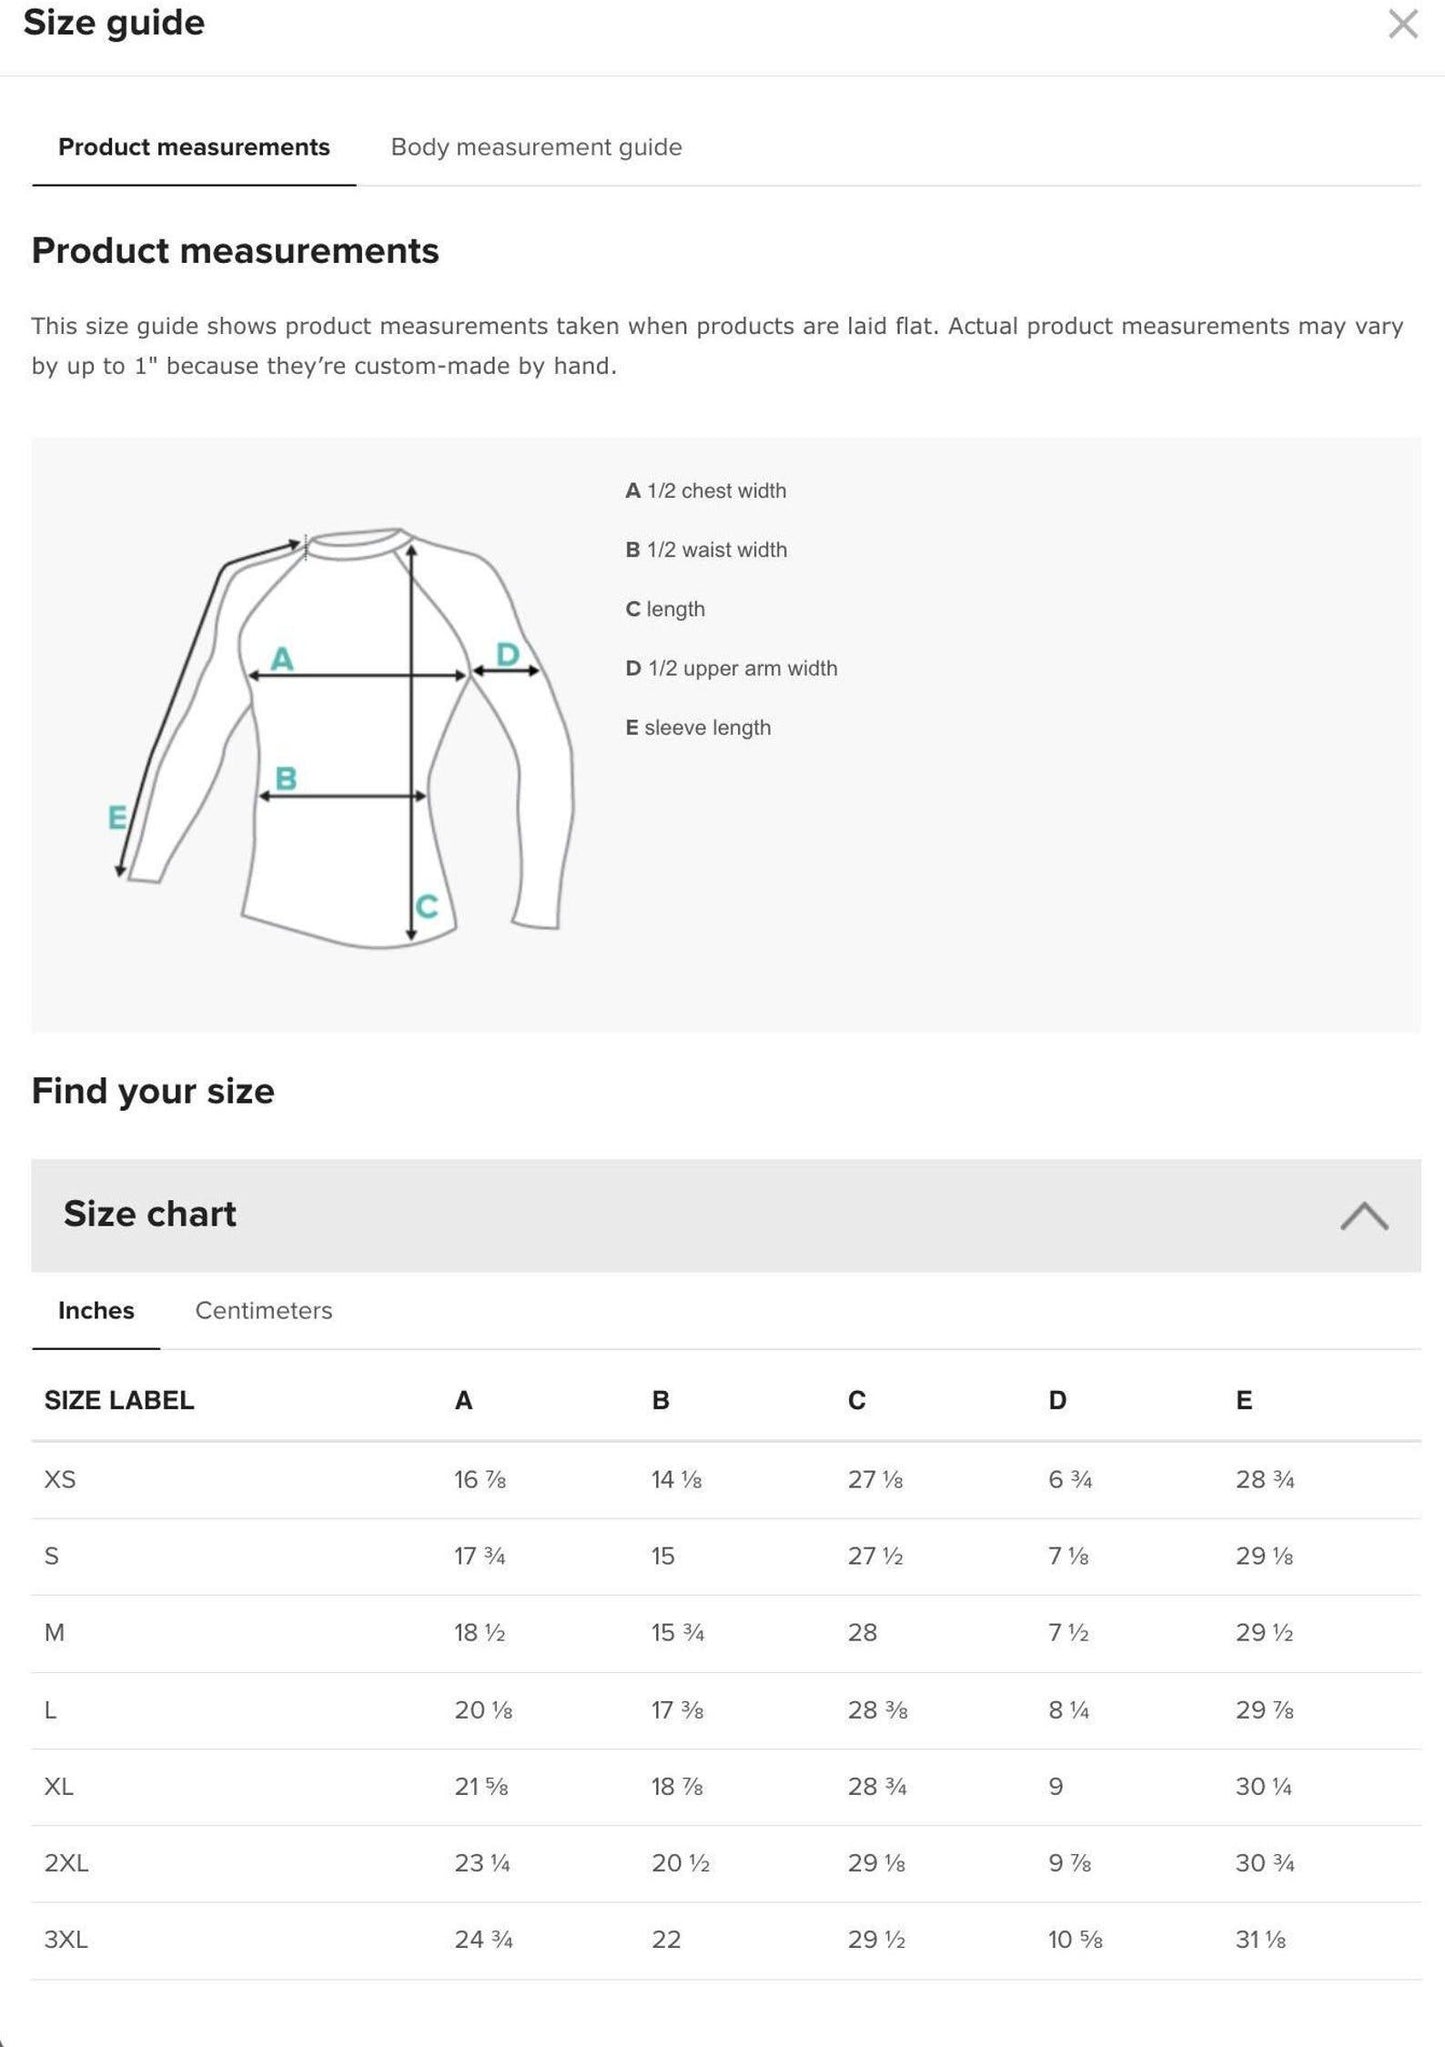Click the '1/2 upper arm width' legend text
The image size is (1445, 2047).
tap(741, 668)
